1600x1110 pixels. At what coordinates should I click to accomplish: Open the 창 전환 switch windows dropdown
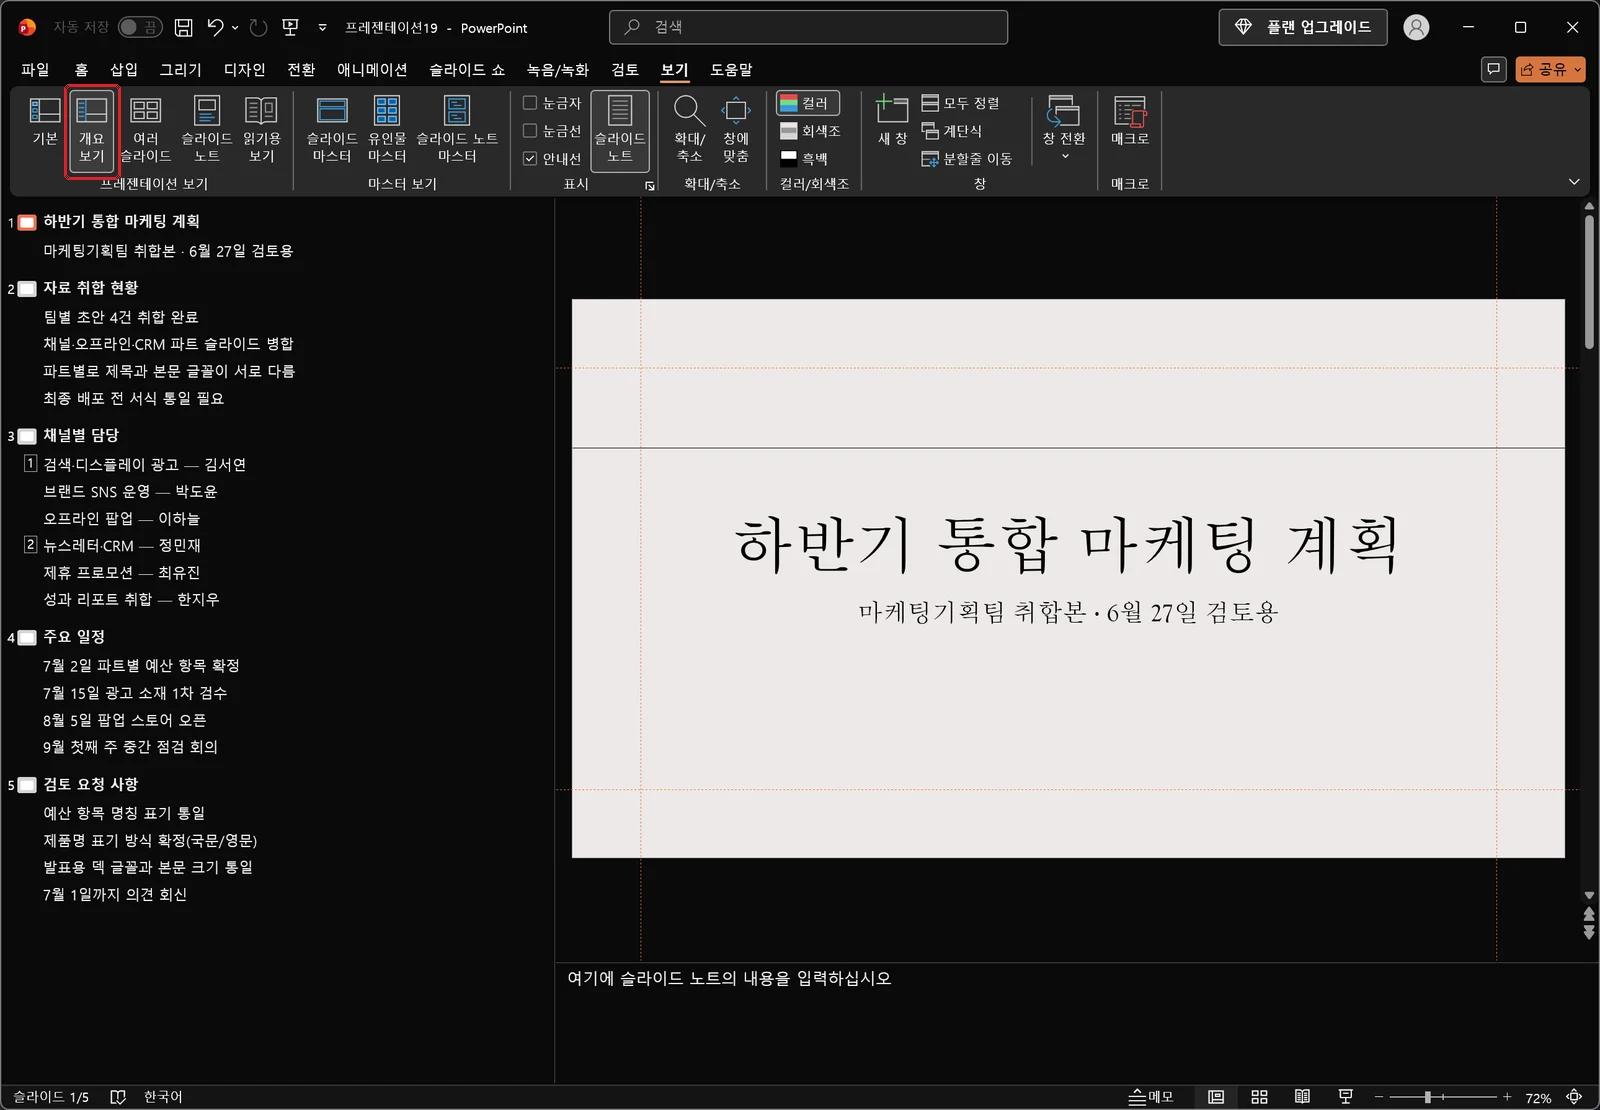point(1064,128)
